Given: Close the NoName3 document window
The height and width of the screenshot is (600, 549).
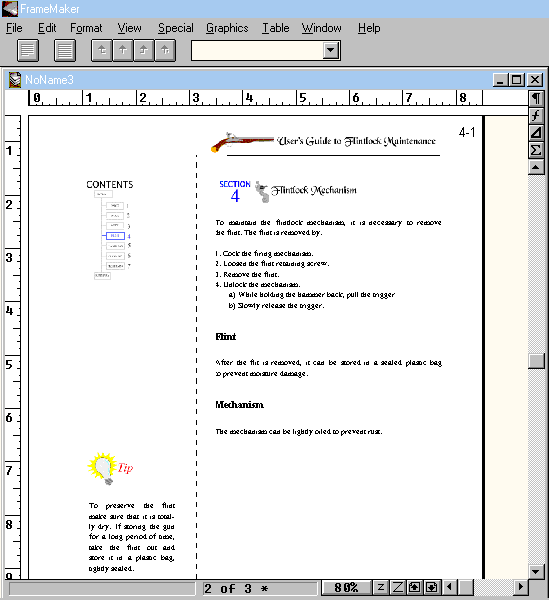Looking at the screenshot, I should 535,80.
